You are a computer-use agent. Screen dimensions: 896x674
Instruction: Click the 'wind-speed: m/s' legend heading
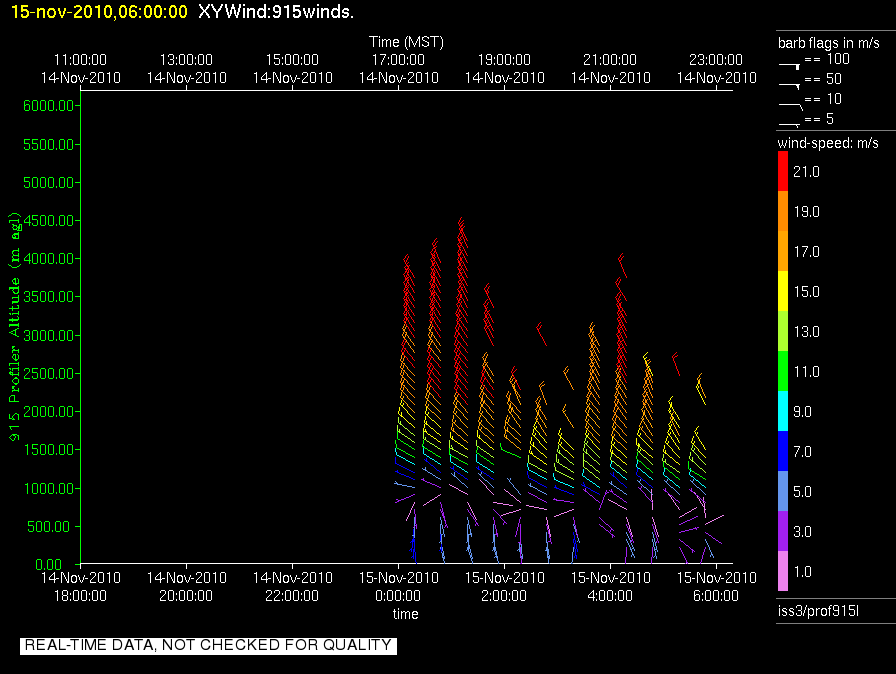coord(828,143)
